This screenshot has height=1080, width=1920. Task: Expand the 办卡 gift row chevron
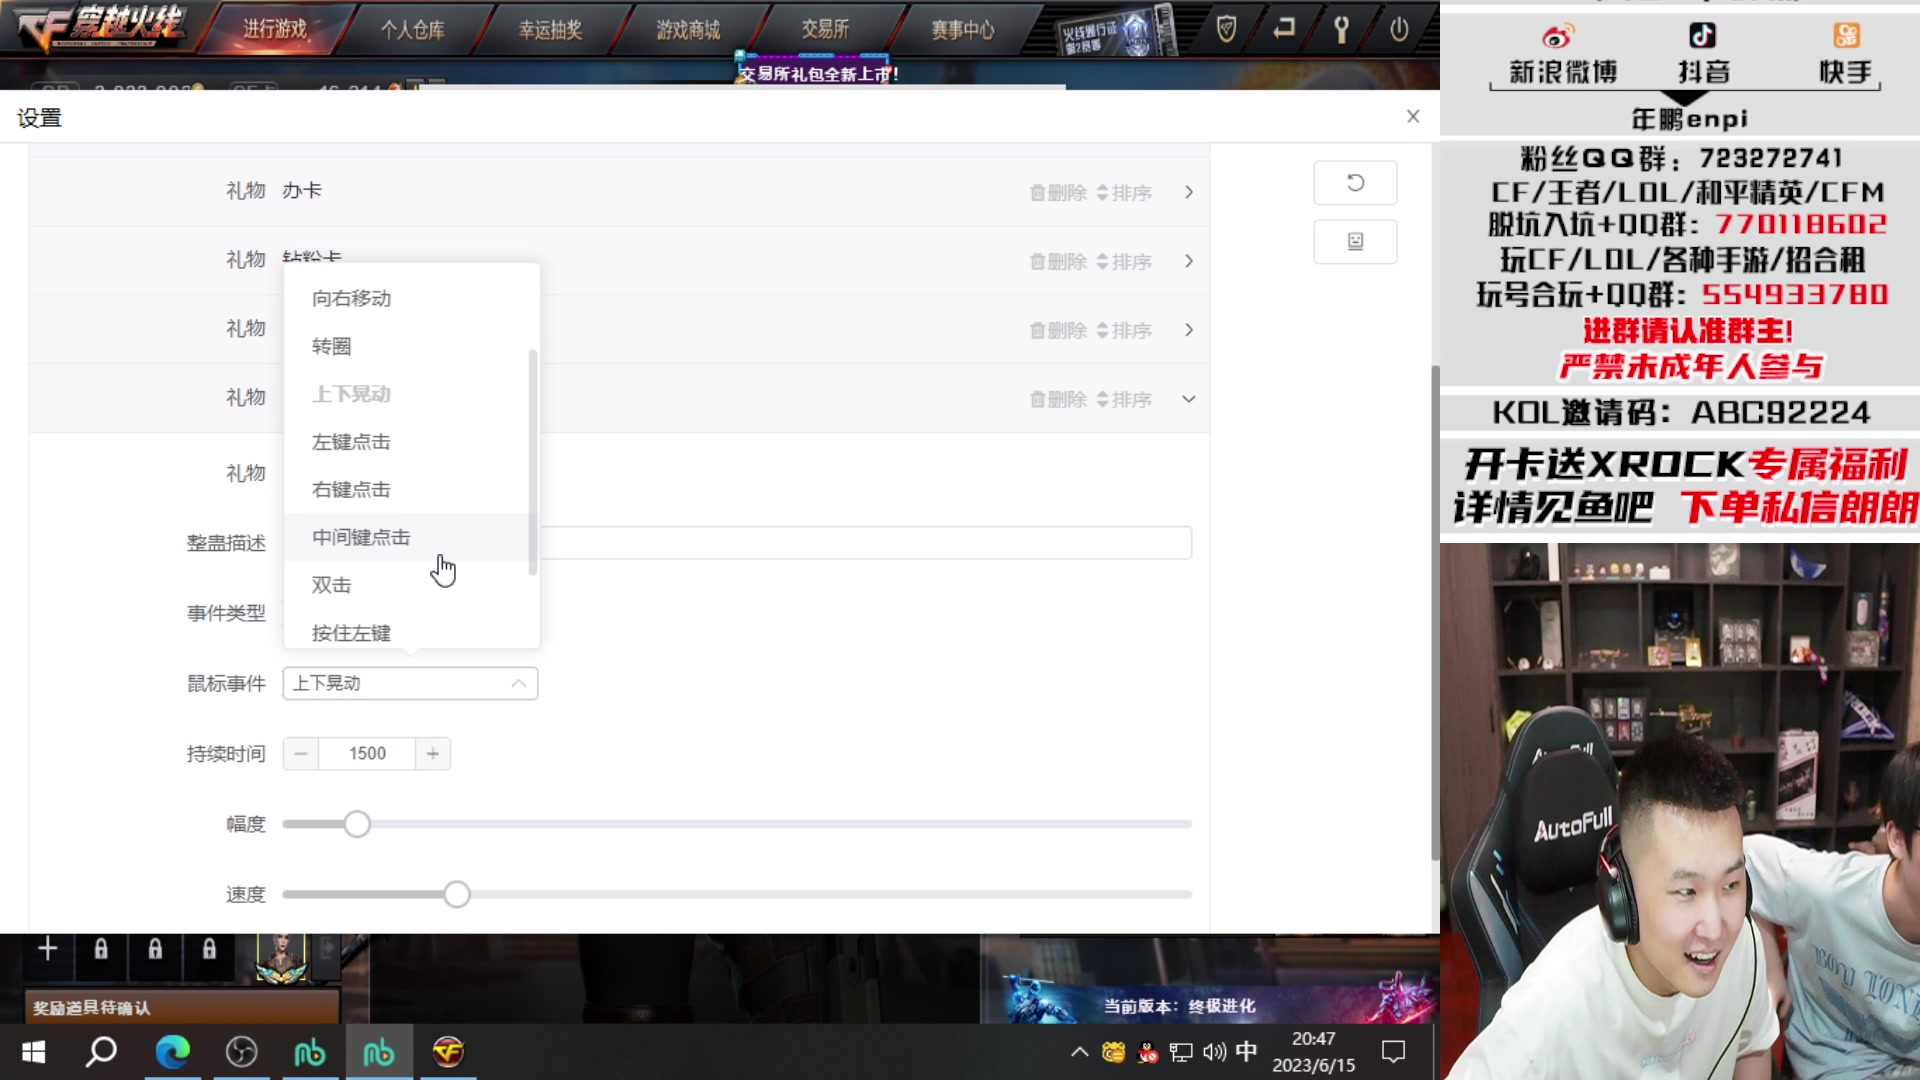click(x=1188, y=192)
